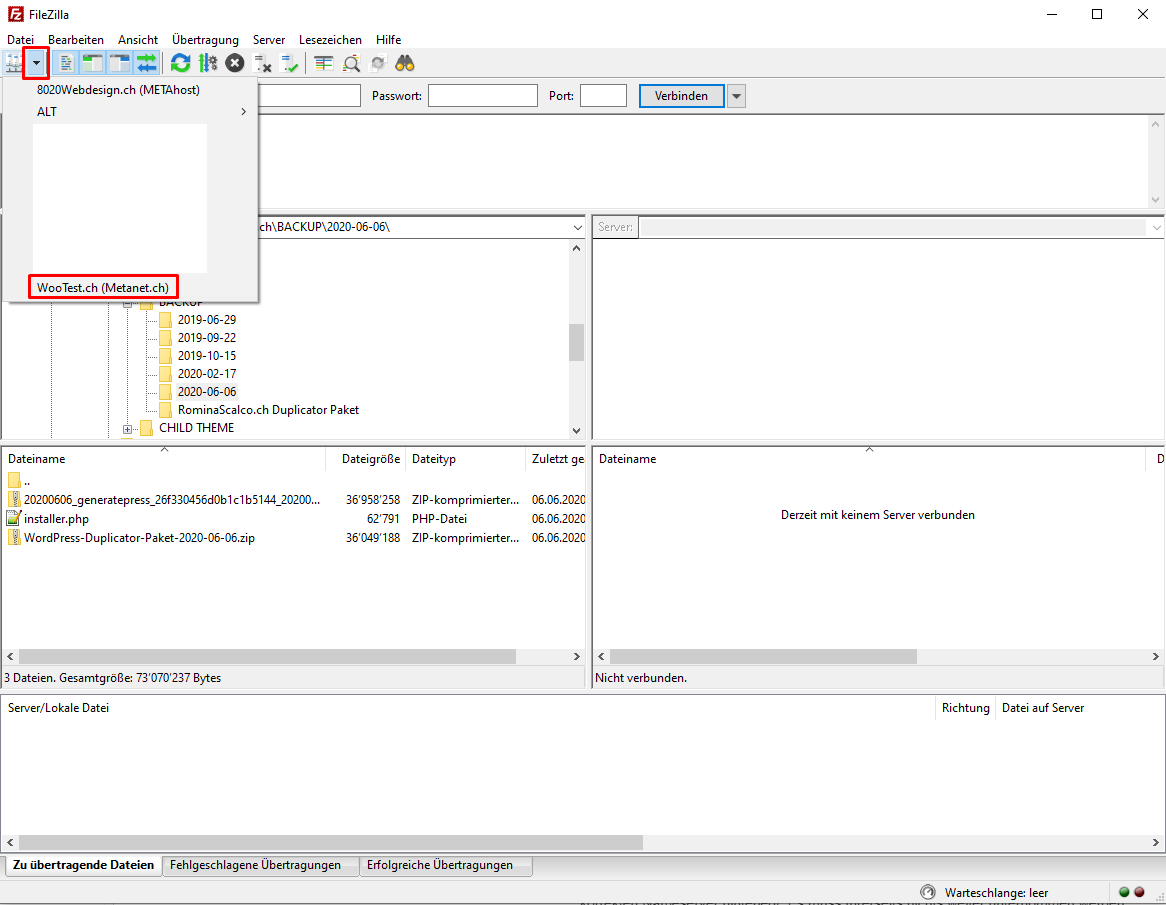Toggle the message log display icon
Viewport: 1166px width, 905px height.
(65, 63)
